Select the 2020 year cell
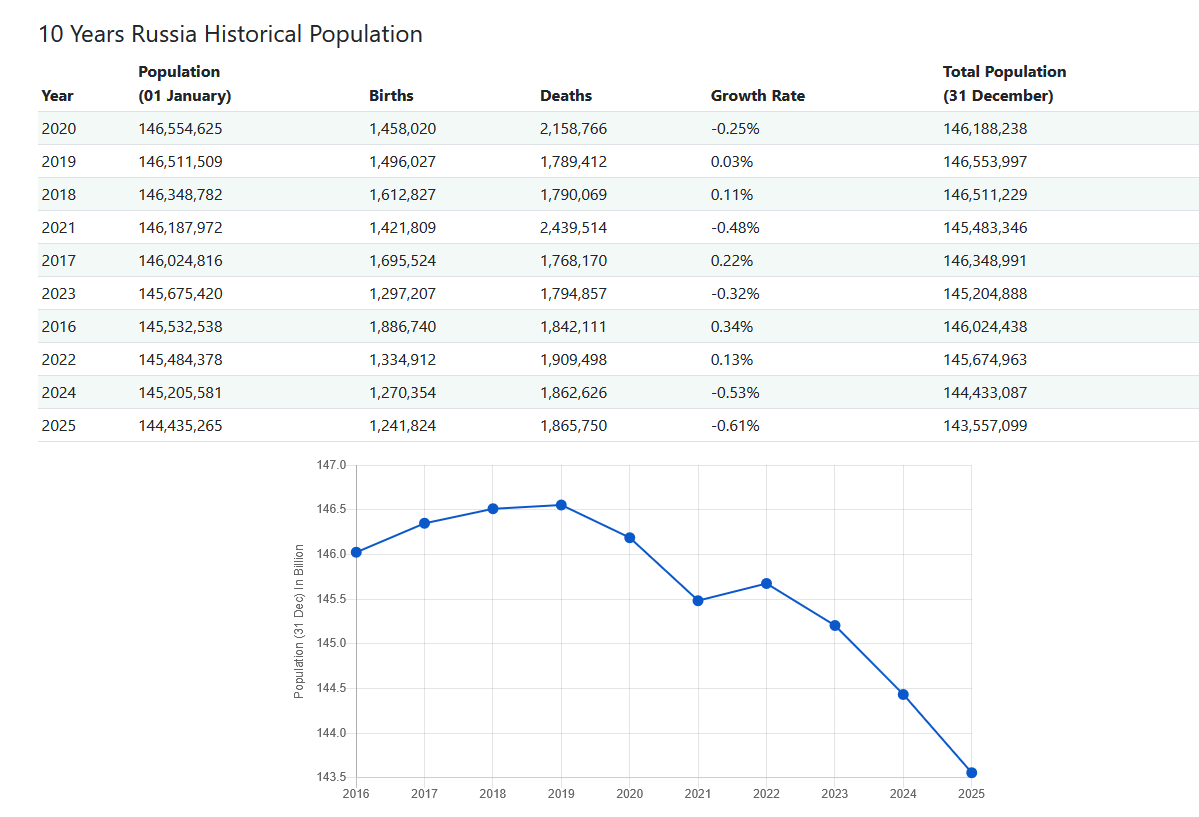The width and height of the screenshot is (1199, 817). 59,129
